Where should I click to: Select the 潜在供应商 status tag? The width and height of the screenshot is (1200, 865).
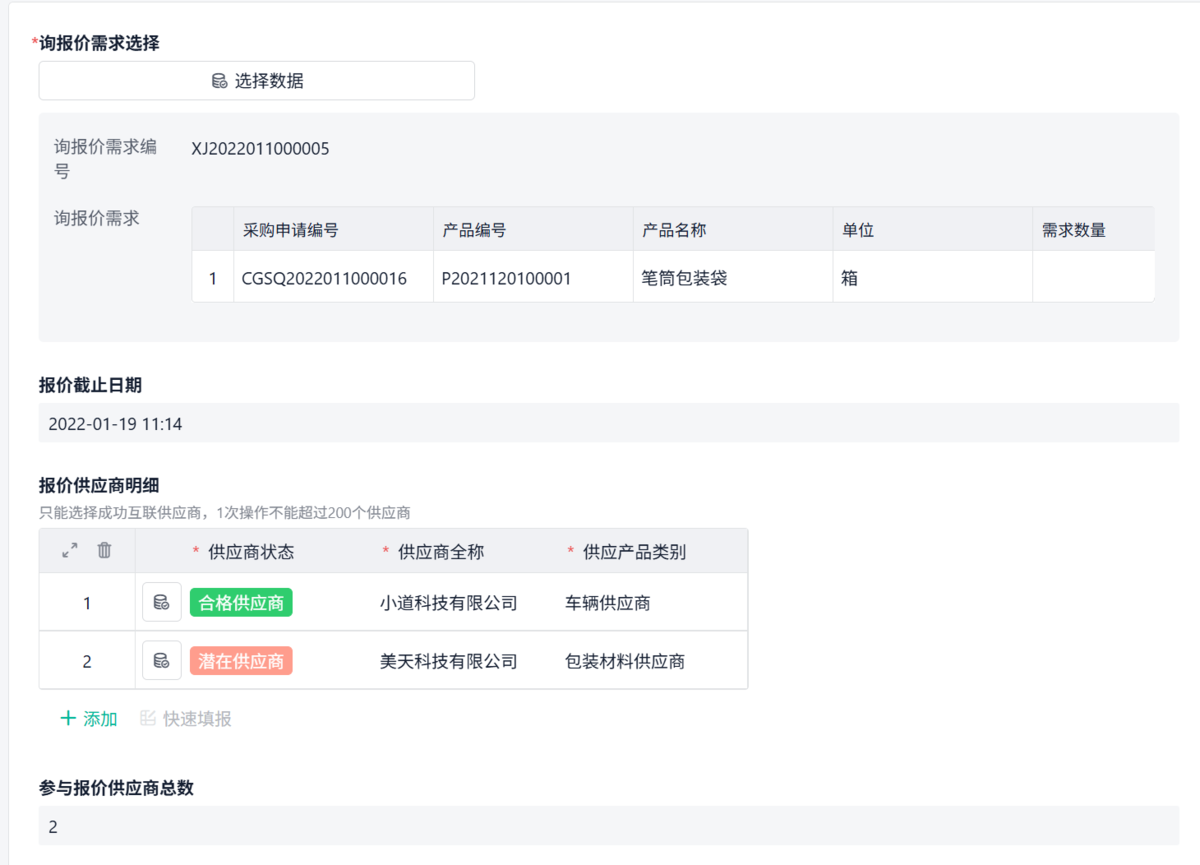point(241,661)
